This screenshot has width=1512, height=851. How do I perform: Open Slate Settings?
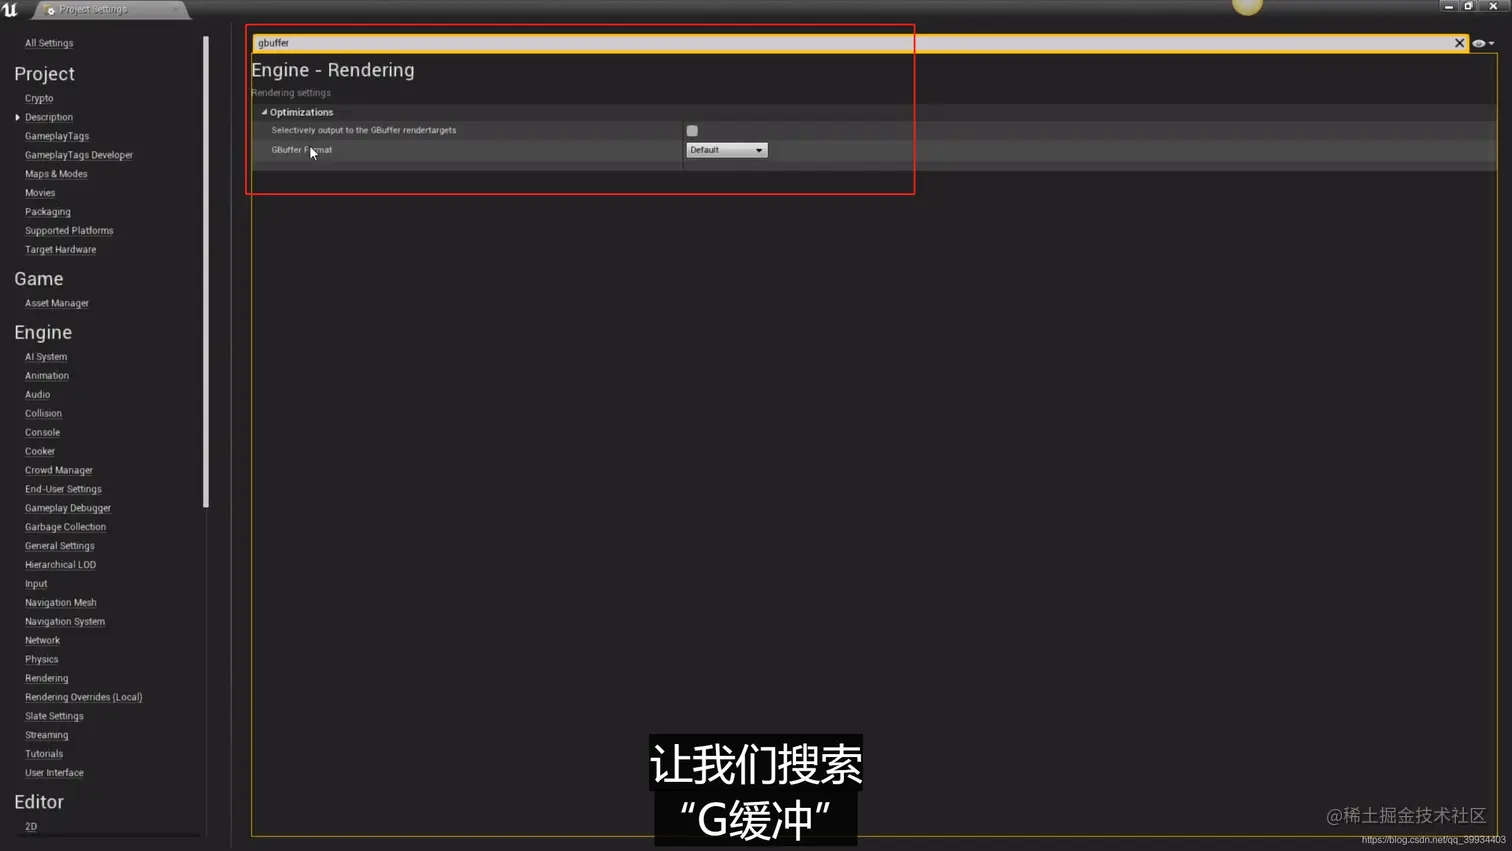coord(54,718)
